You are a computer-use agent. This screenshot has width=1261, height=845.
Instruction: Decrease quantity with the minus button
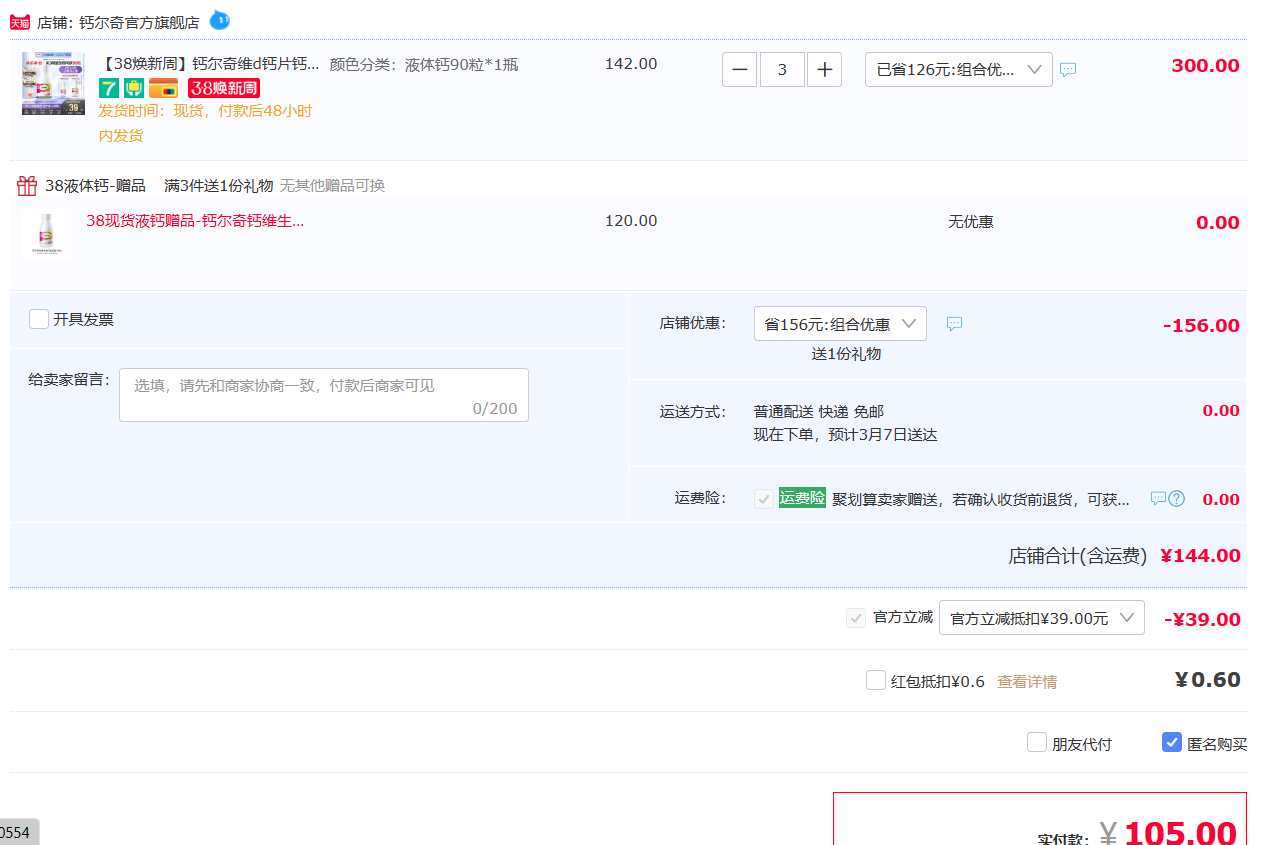tap(739, 70)
